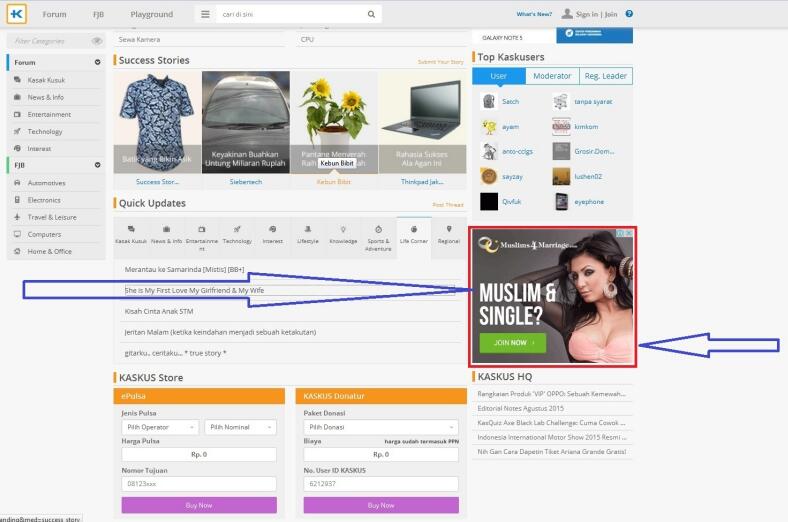
Task: Open Interest sidebar icon
Action: point(17,148)
